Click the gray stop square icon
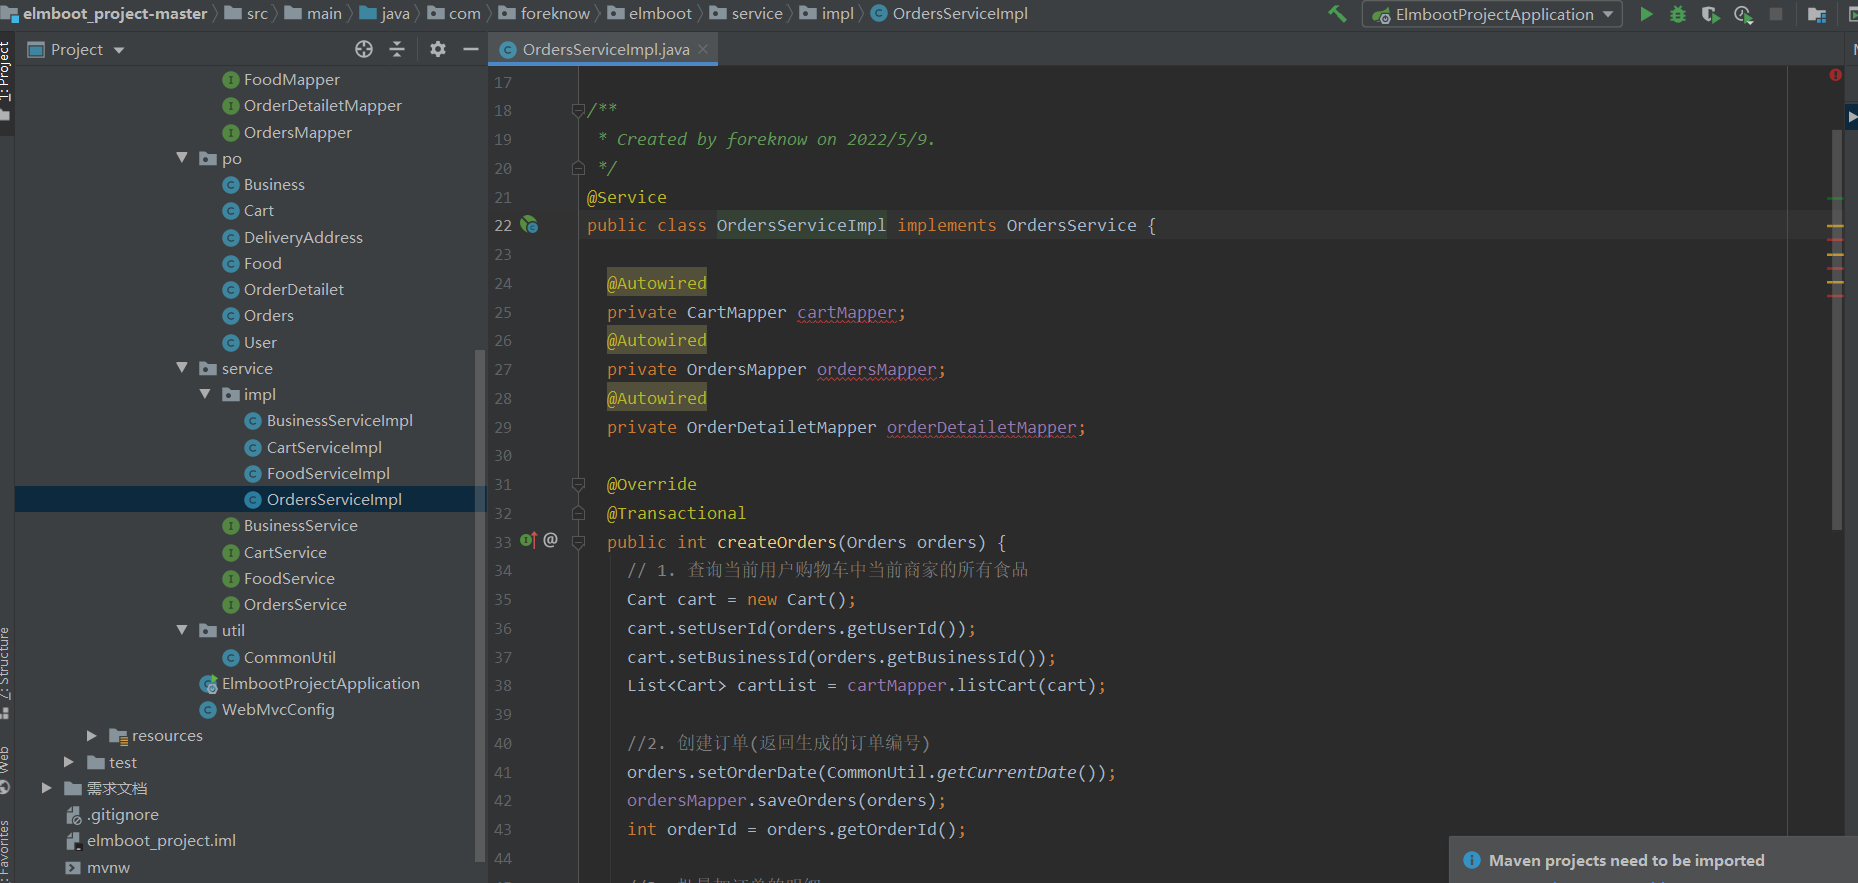 coord(1776,14)
